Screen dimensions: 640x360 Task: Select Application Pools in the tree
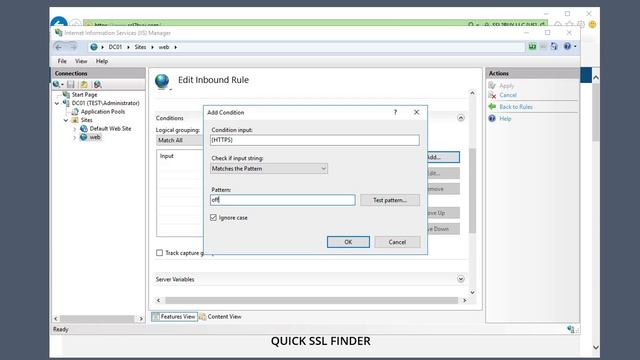[x=102, y=111]
